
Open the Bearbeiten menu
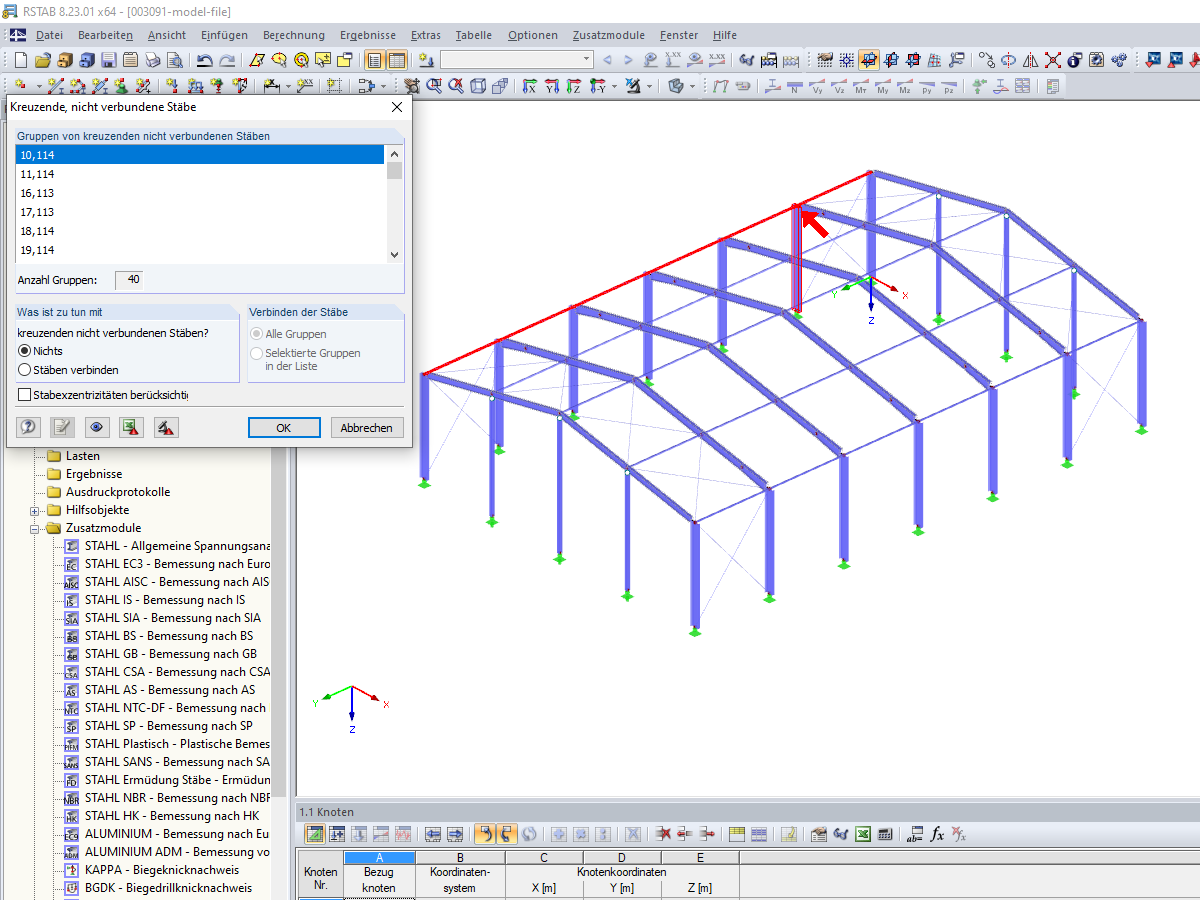(105, 35)
